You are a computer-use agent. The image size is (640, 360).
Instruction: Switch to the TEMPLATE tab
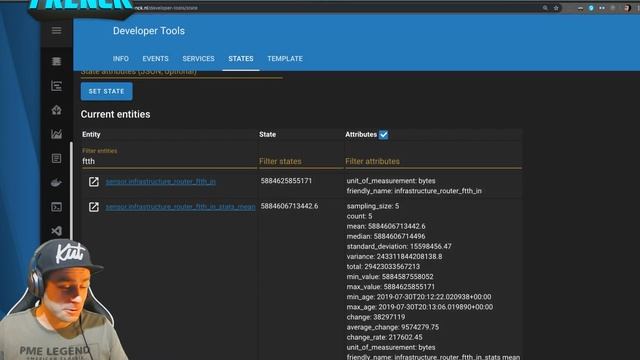pos(285,59)
